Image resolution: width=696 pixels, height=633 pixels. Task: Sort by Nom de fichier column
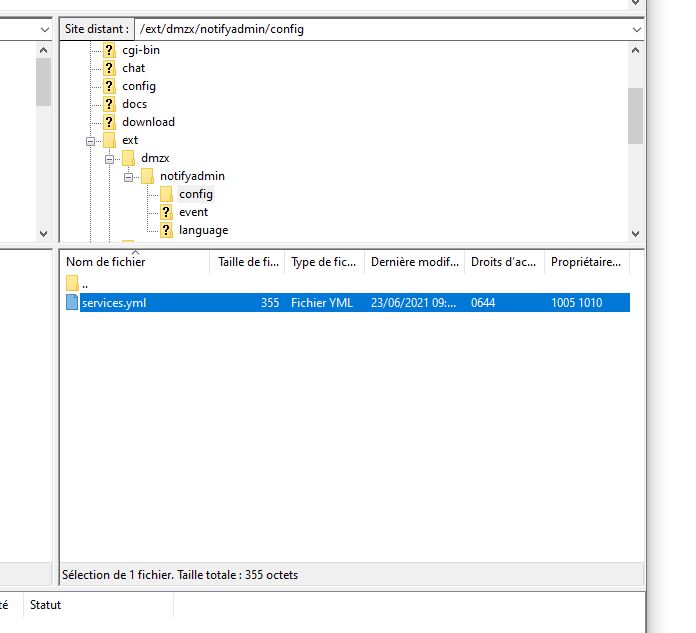tap(135, 262)
